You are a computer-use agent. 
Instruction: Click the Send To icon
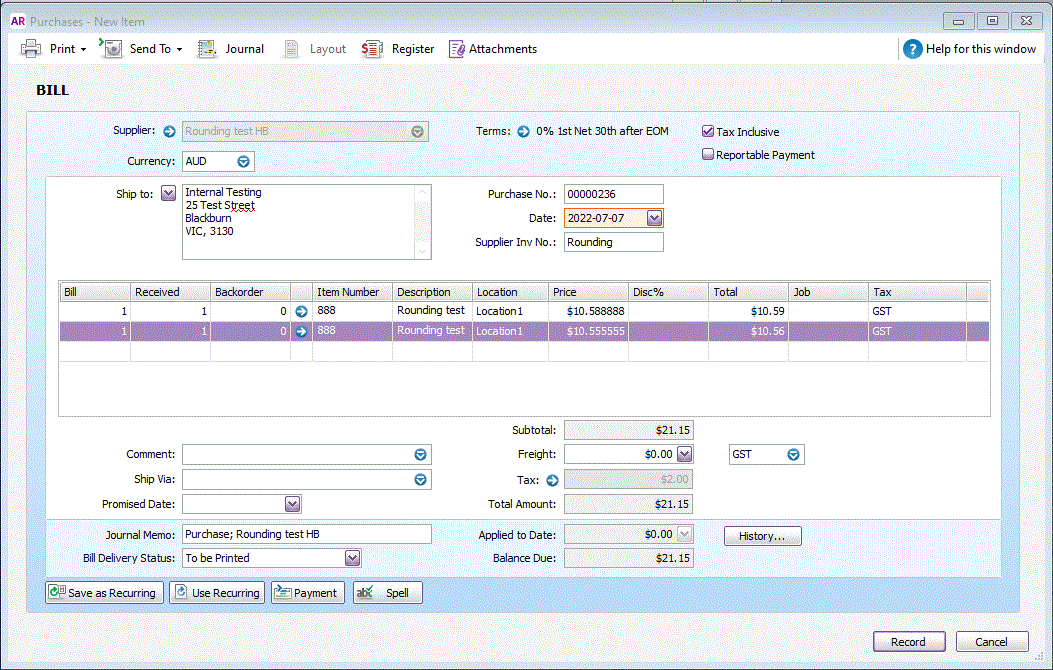[111, 48]
